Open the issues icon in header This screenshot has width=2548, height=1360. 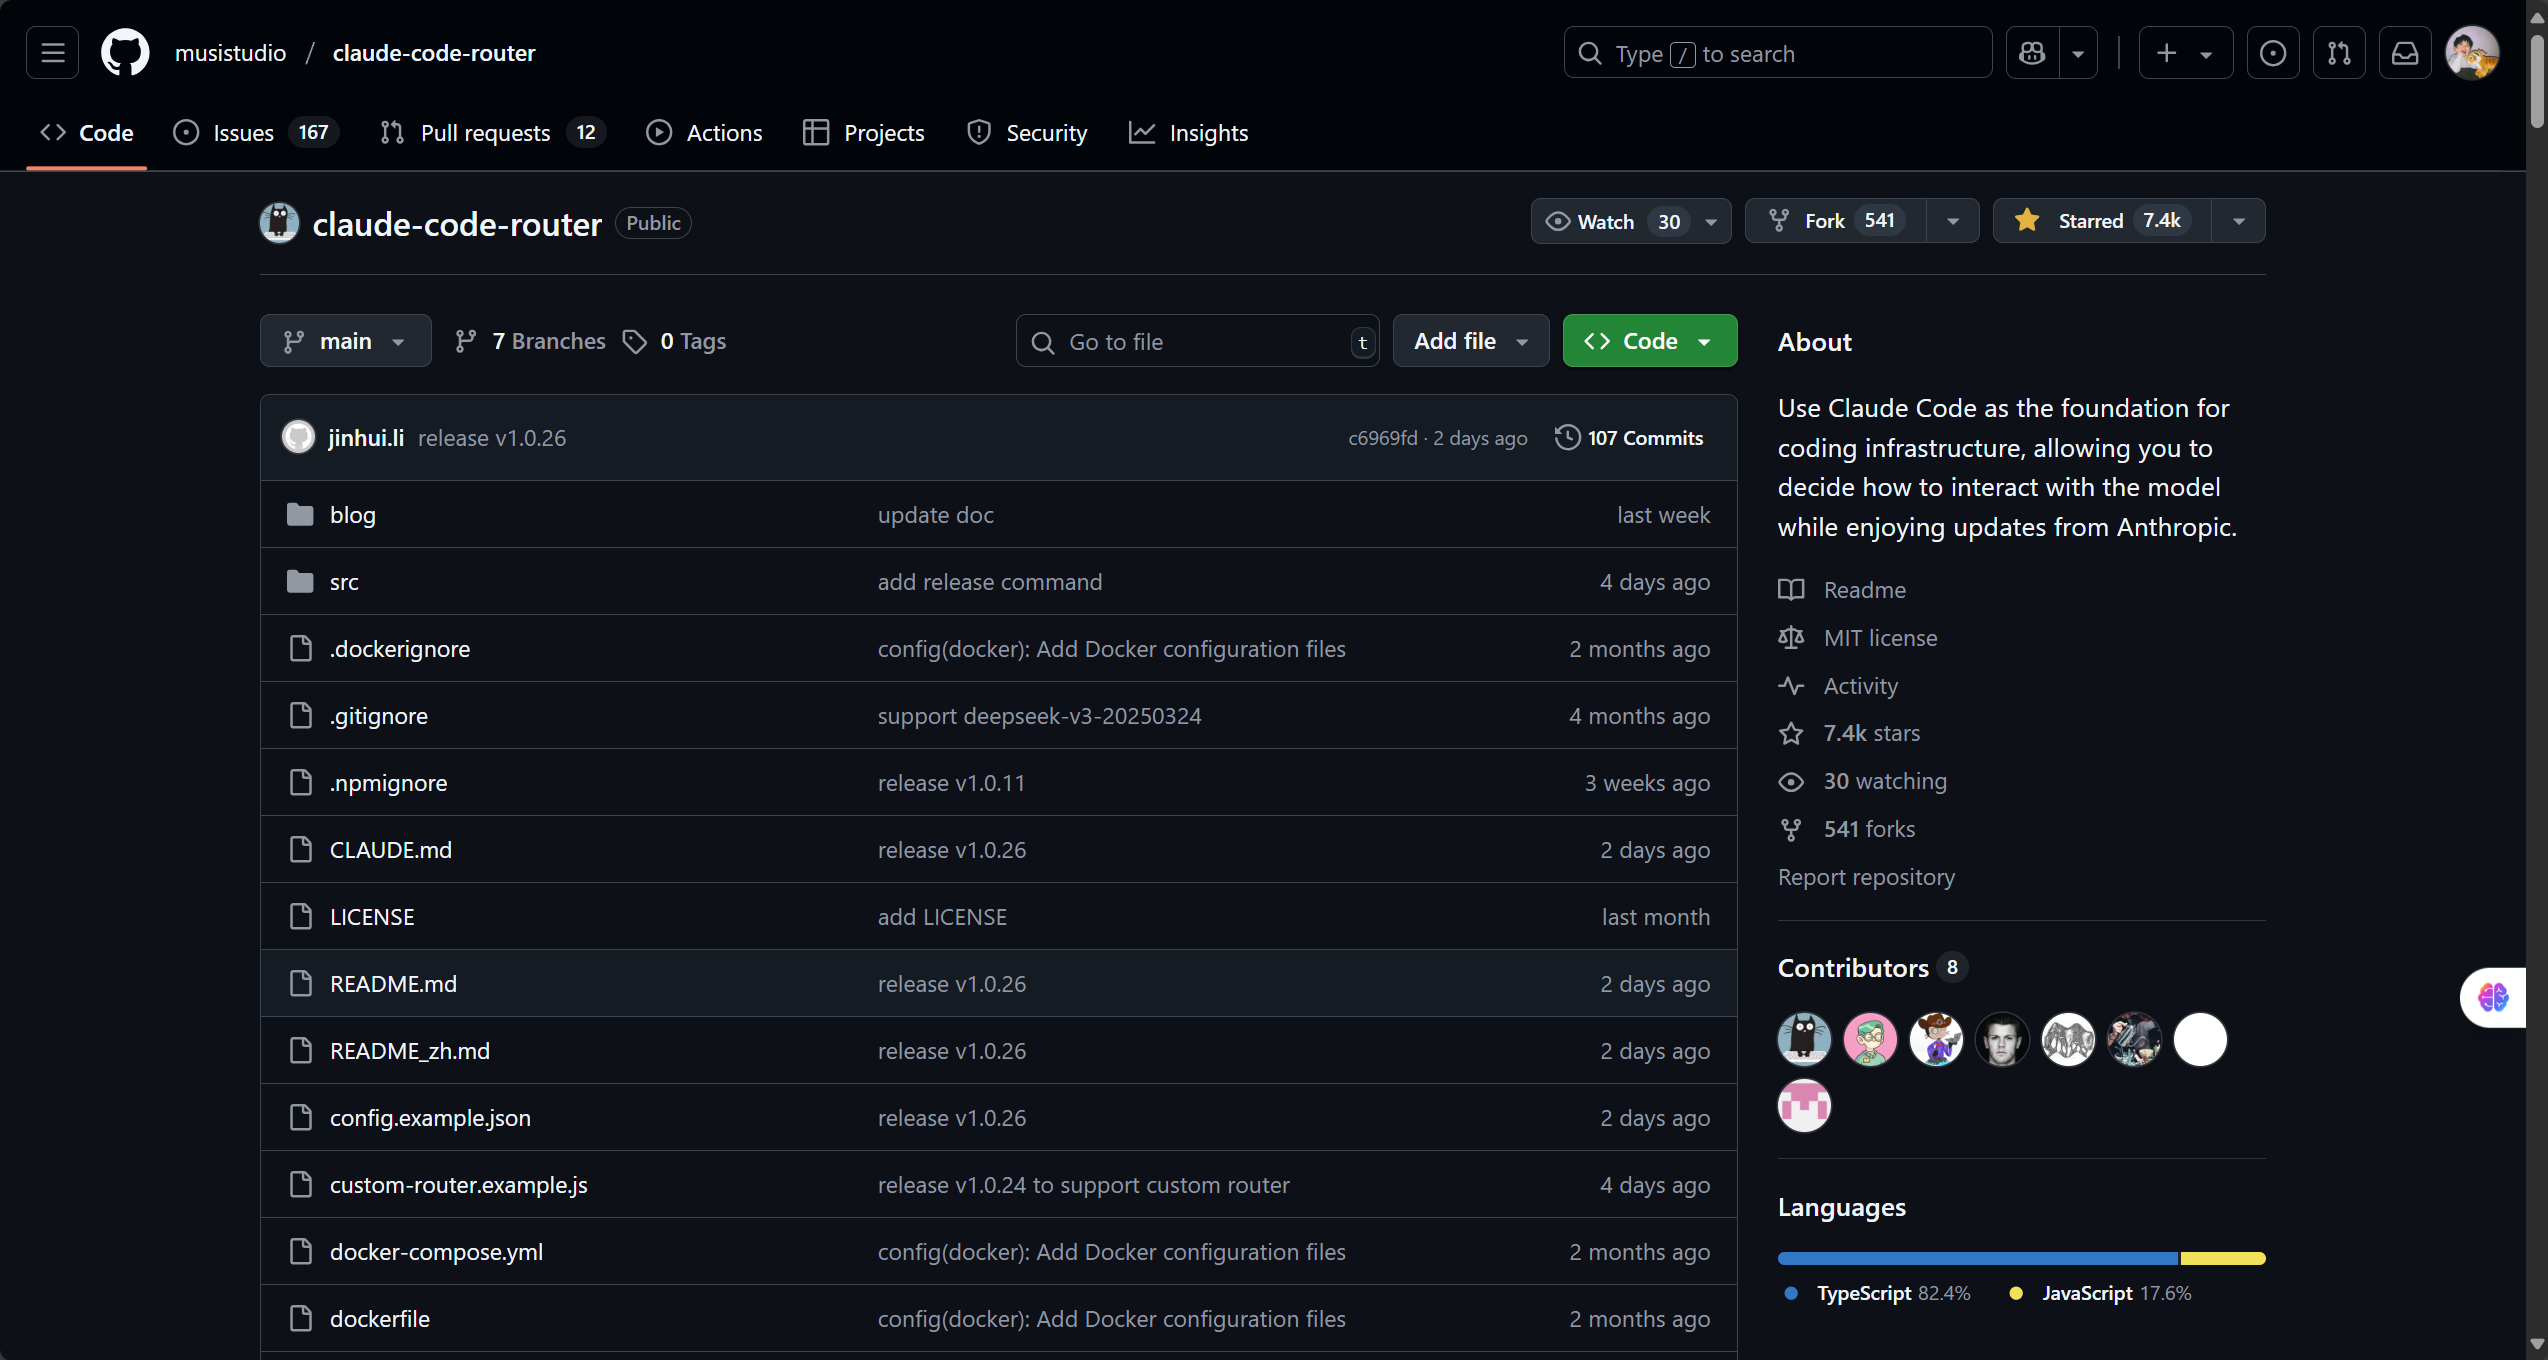click(x=2272, y=53)
